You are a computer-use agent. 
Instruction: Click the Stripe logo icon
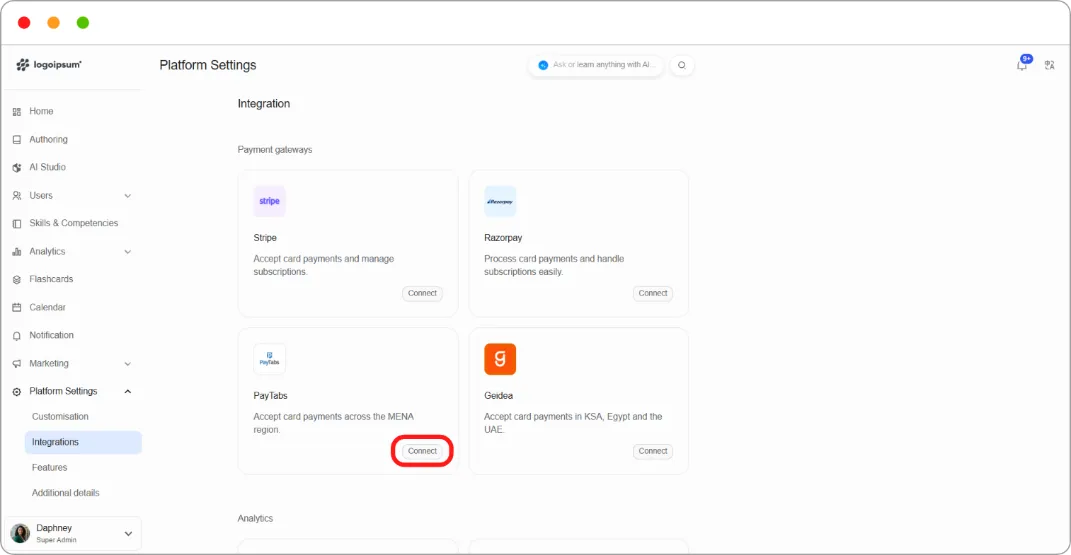(x=269, y=201)
